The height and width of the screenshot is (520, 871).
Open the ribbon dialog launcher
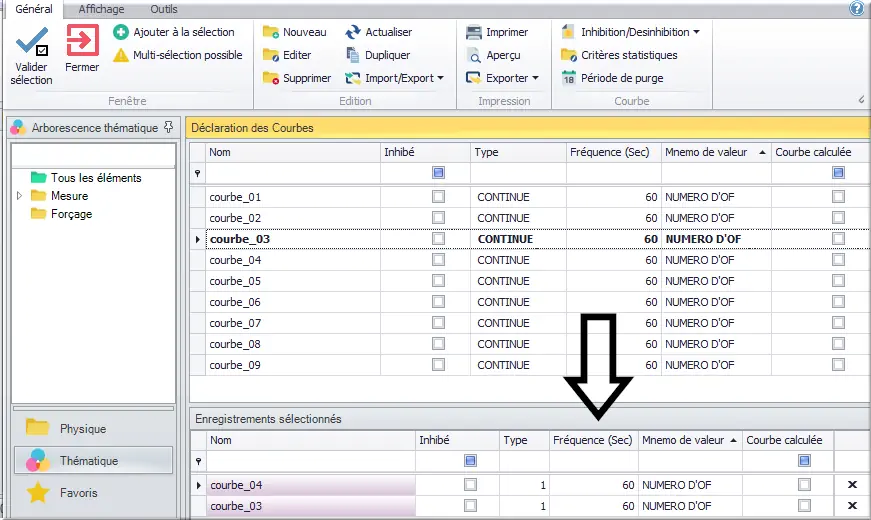pos(861,100)
